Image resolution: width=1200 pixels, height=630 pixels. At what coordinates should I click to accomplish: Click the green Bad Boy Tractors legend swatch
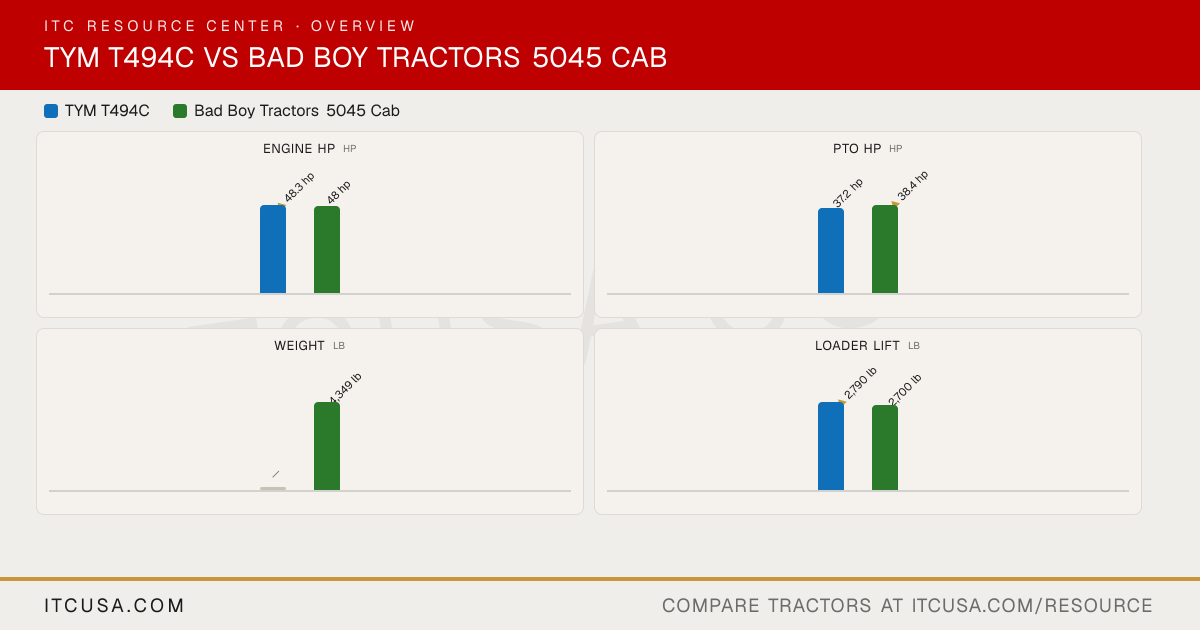point(180,111)
